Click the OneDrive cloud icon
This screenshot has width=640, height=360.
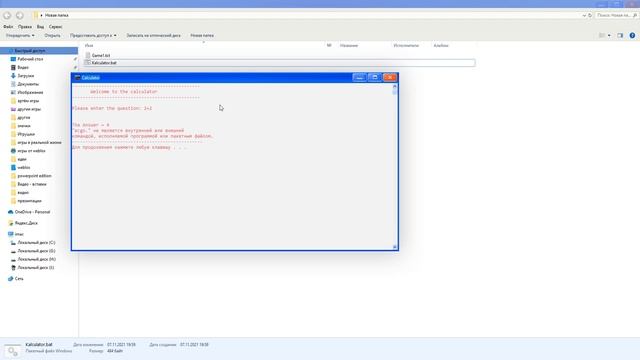11,212
